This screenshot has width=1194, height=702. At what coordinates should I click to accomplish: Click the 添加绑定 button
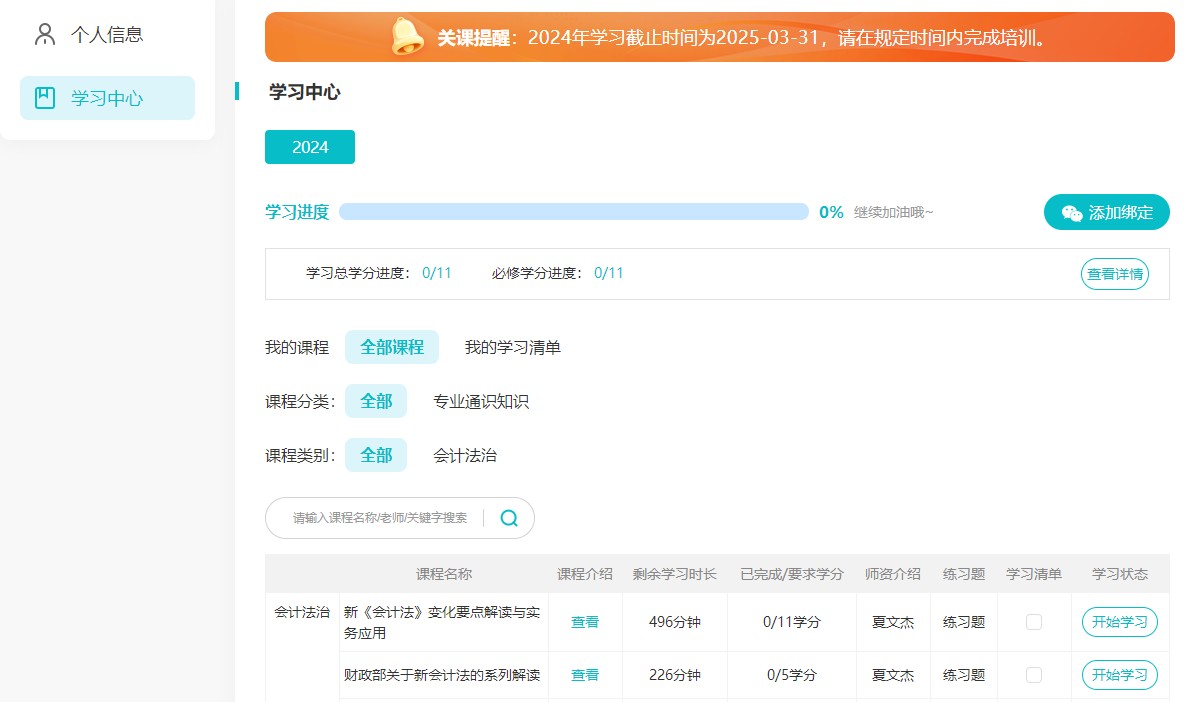[1106, 212]
